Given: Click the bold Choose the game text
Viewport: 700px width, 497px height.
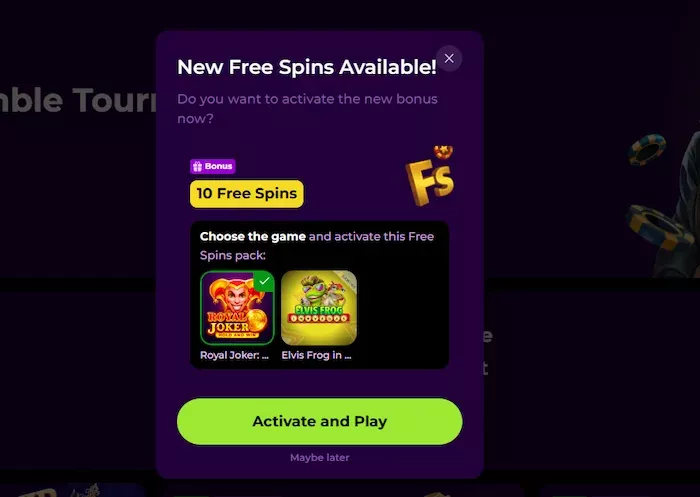Looking at the screenshot, I should [x=253, y=236].
